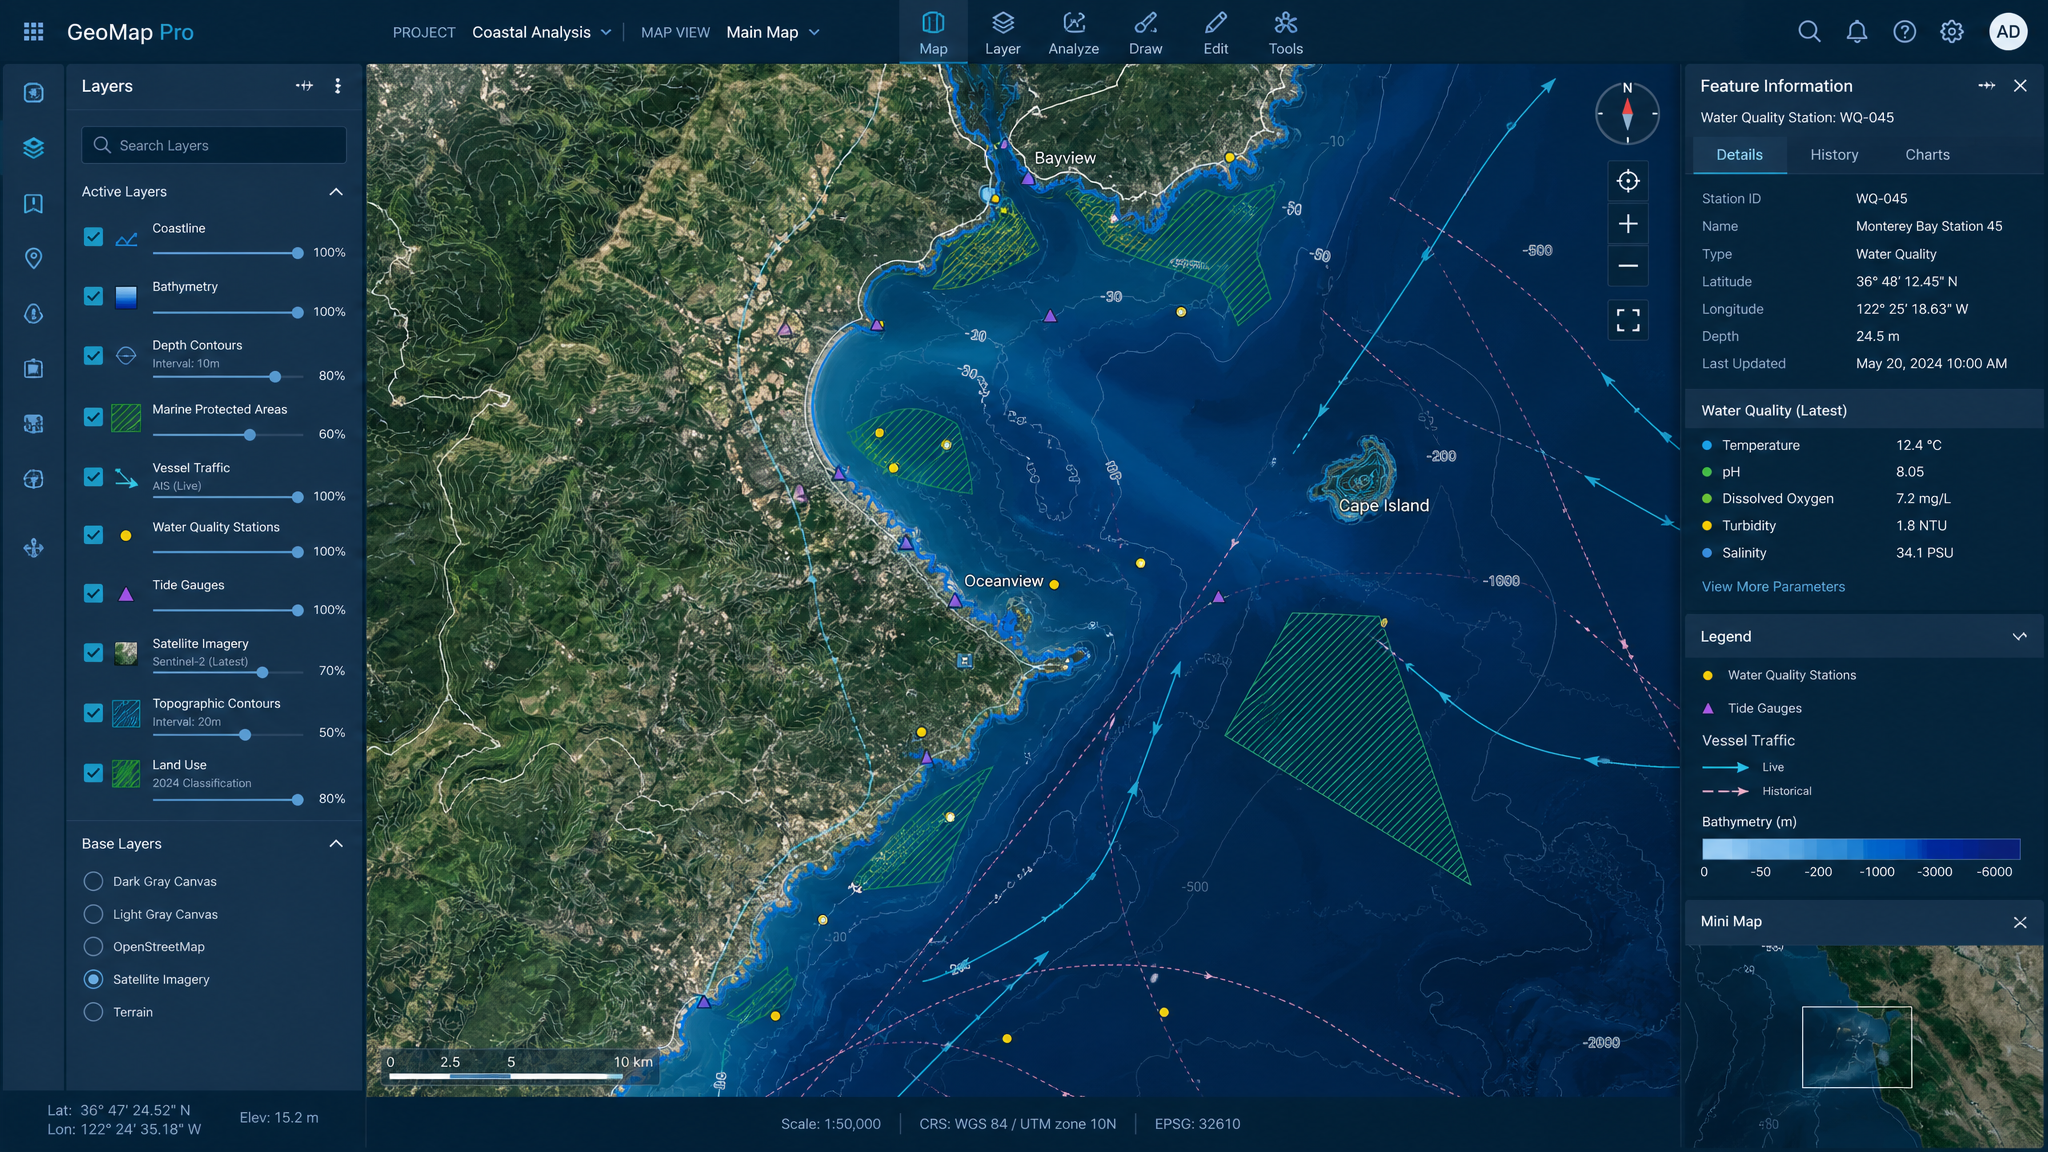Viewport: 2048px width, 1152px height.
Task: Click the Feature Information panel pin icon
Action: tap(1986, 86)
